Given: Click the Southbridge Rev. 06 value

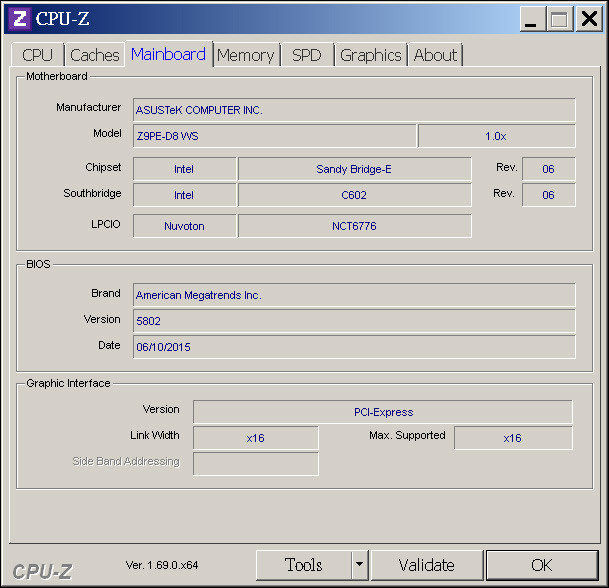Looking at the screenshot, I should pyautogui.click(x=548, y=195).
